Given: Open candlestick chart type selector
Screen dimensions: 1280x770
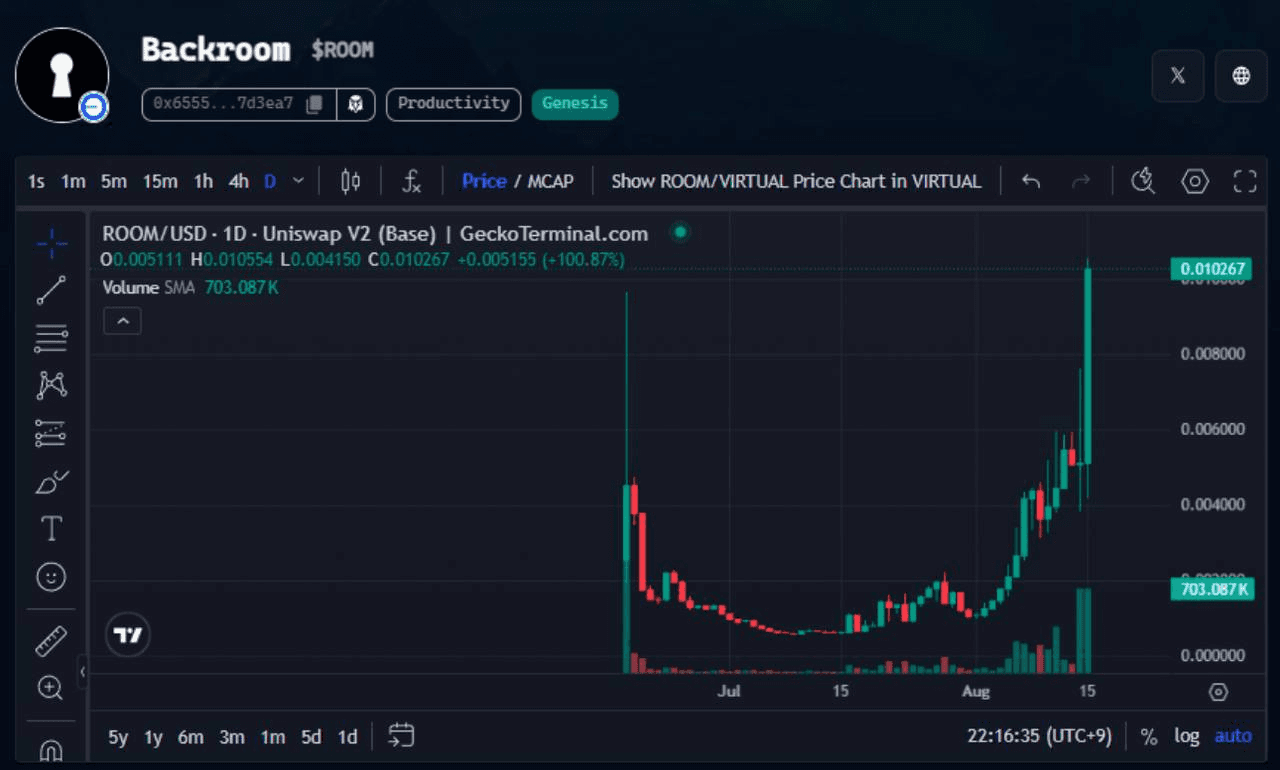Looking at the screenshot, I should coord(350,181).
